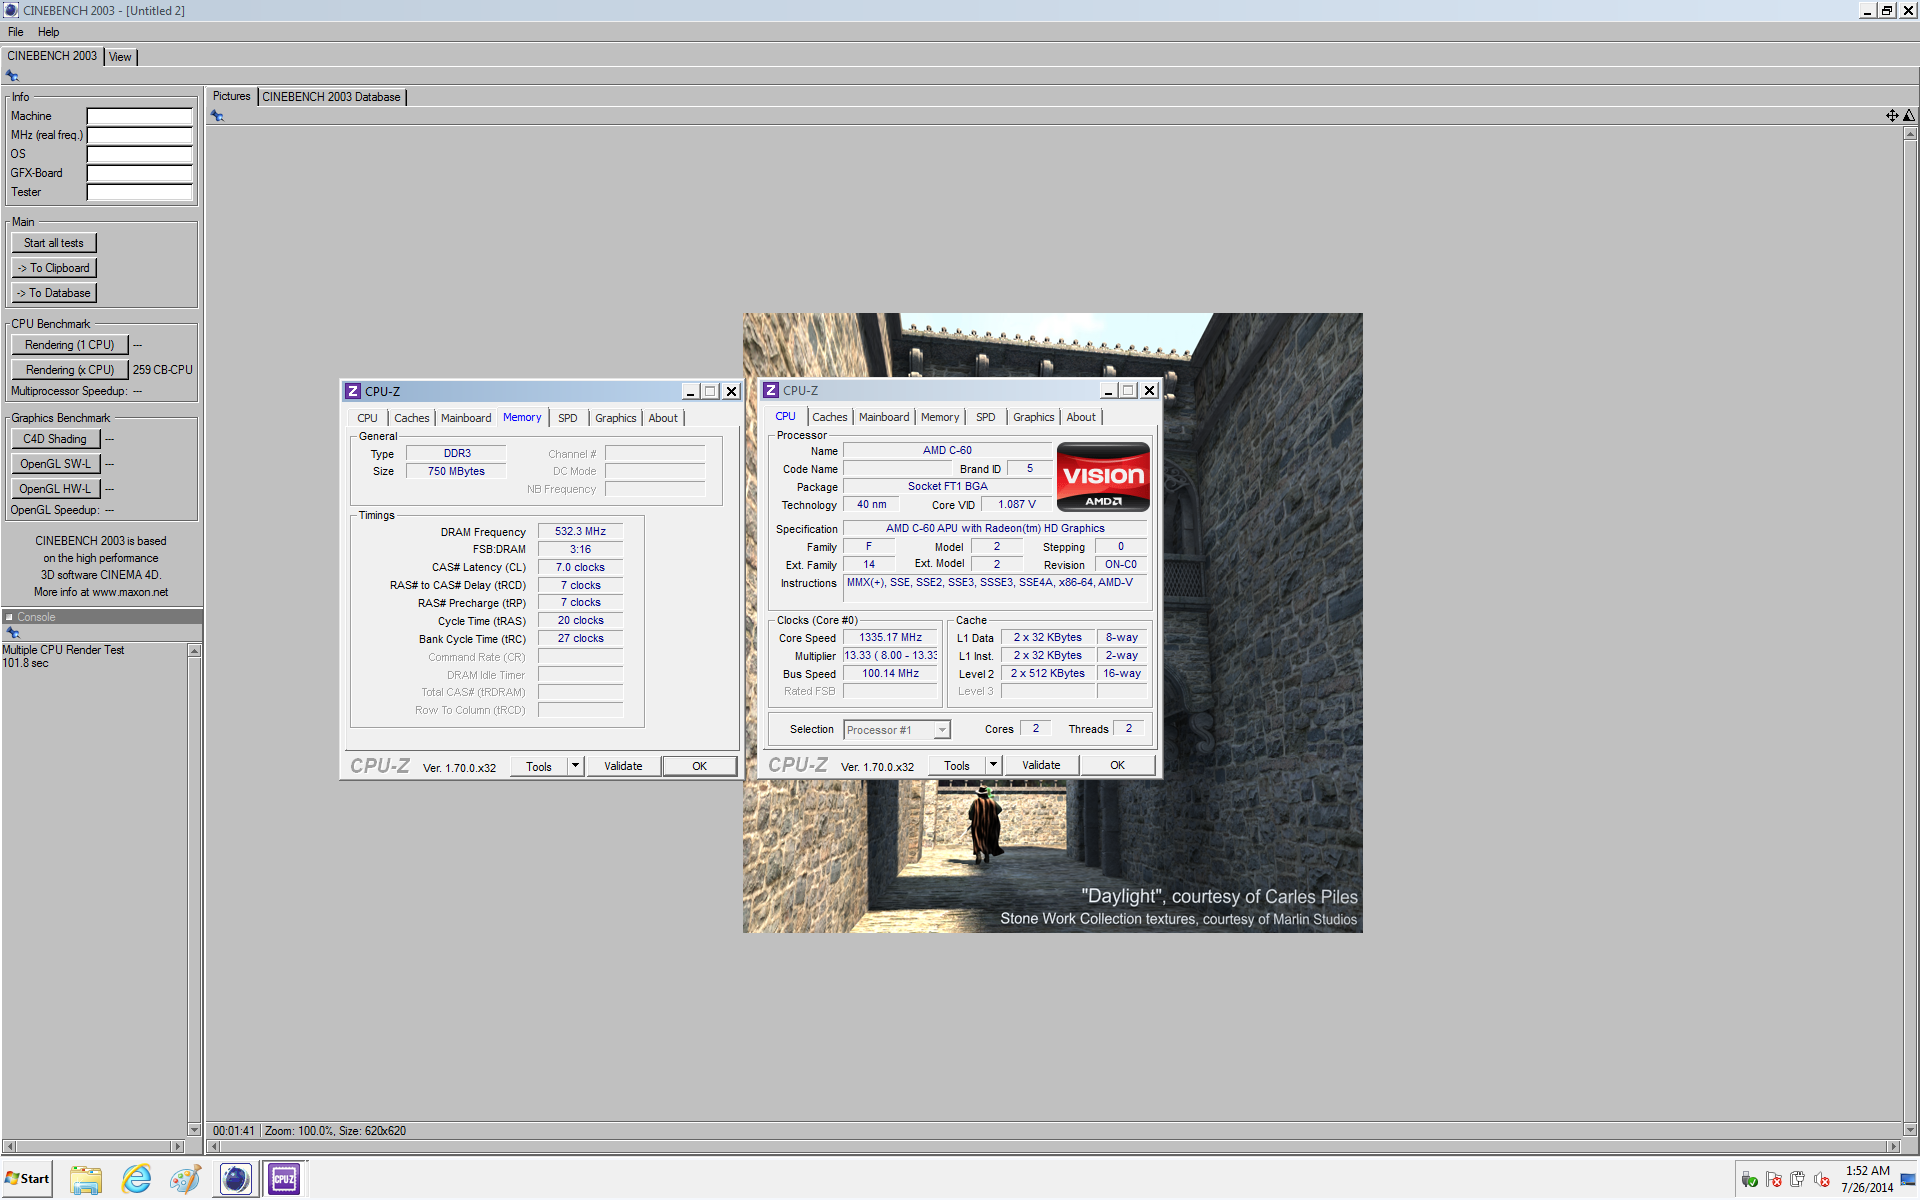
Task: Open the Help menu
Action: click(48, 32)
